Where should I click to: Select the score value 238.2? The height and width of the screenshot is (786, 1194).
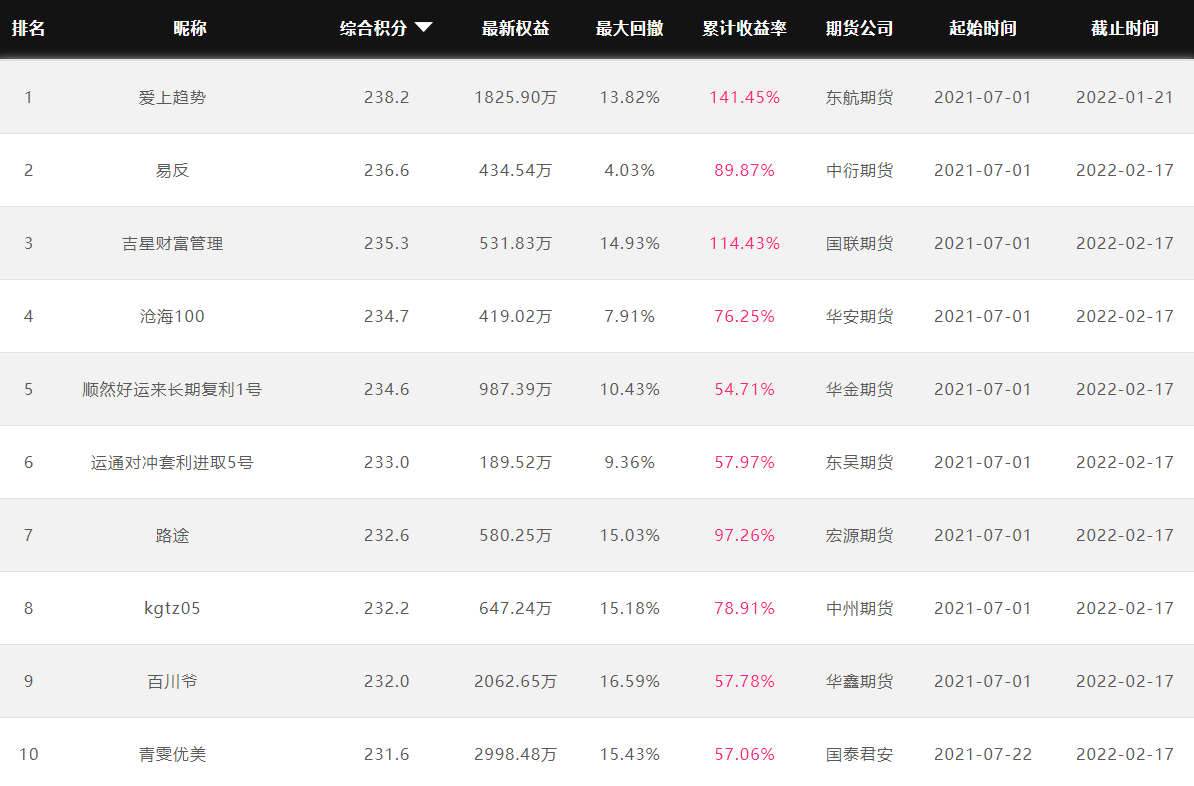[x=386, y=97]
